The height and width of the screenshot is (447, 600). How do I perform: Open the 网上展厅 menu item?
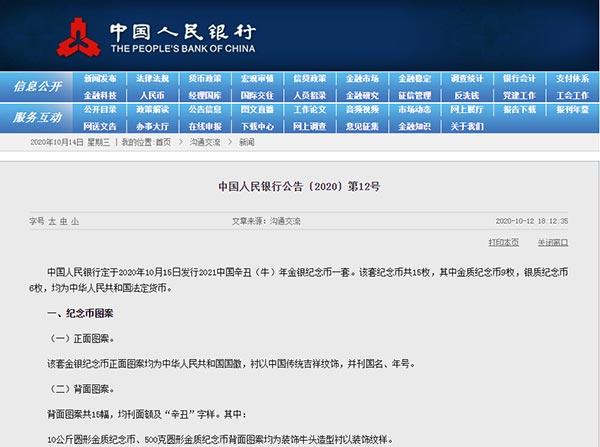[467, 109]
